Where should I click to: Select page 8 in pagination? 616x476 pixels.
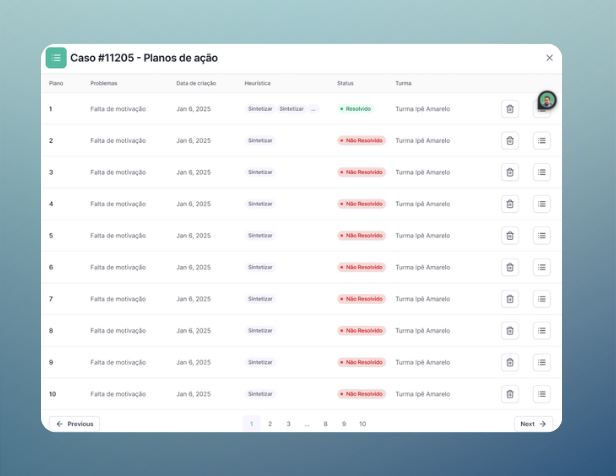pos(325,424)
